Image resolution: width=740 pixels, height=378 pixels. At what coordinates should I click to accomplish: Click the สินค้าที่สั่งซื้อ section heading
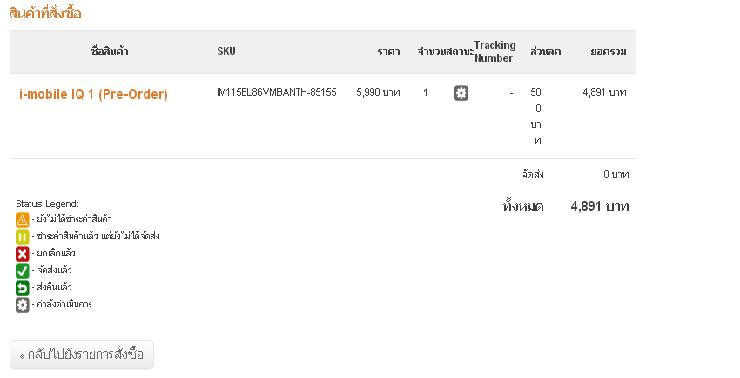45,13
